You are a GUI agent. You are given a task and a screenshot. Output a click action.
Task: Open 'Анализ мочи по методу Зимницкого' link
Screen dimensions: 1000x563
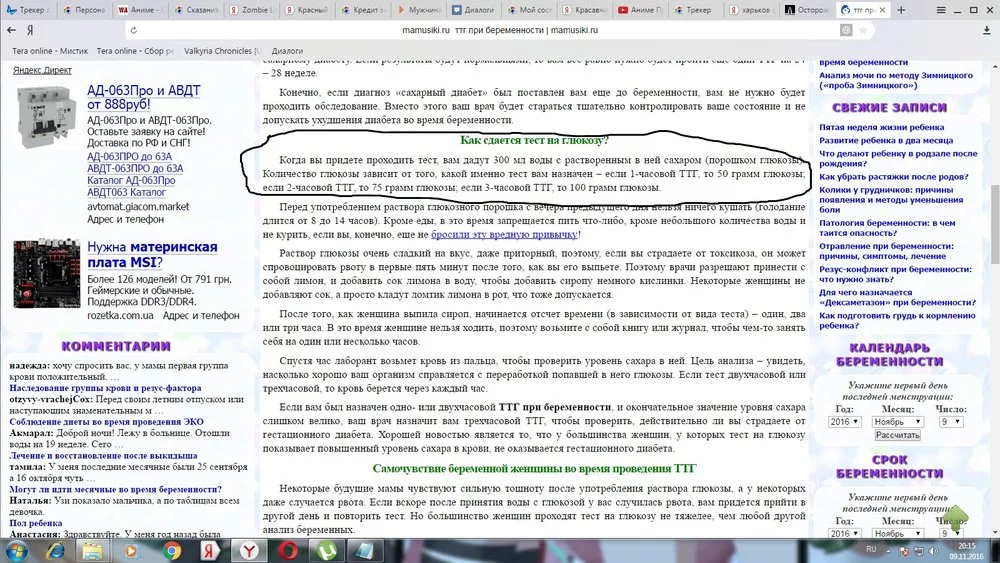[895, 80]
